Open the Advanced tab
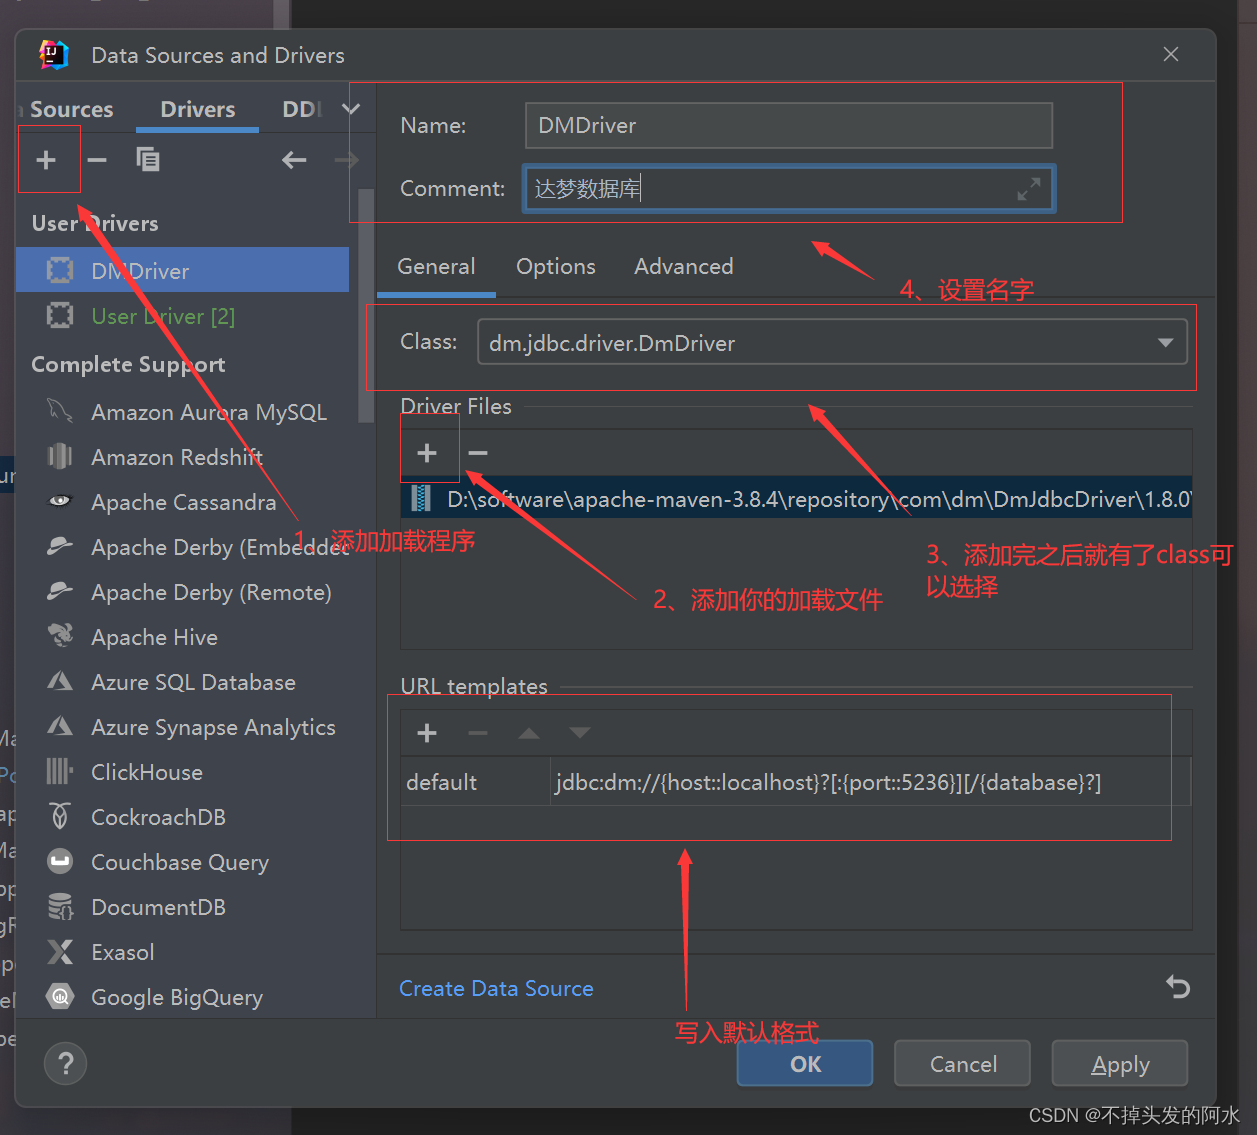The width and height of the screenshot is (1257, 1135). tap(684, 267)
